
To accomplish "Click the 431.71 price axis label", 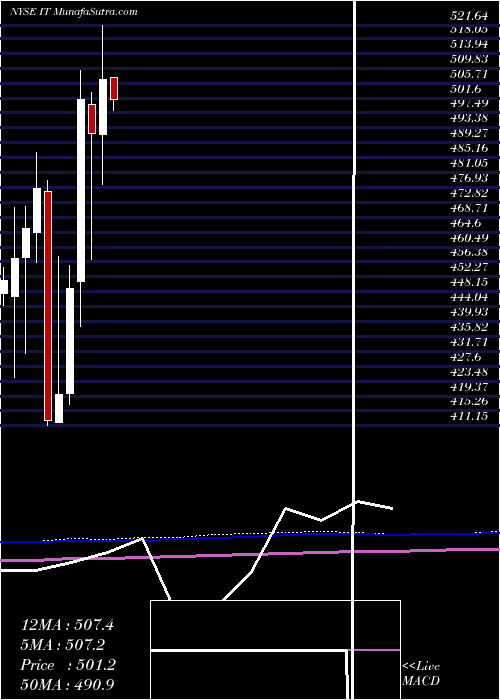I will [x=469, y=342].
